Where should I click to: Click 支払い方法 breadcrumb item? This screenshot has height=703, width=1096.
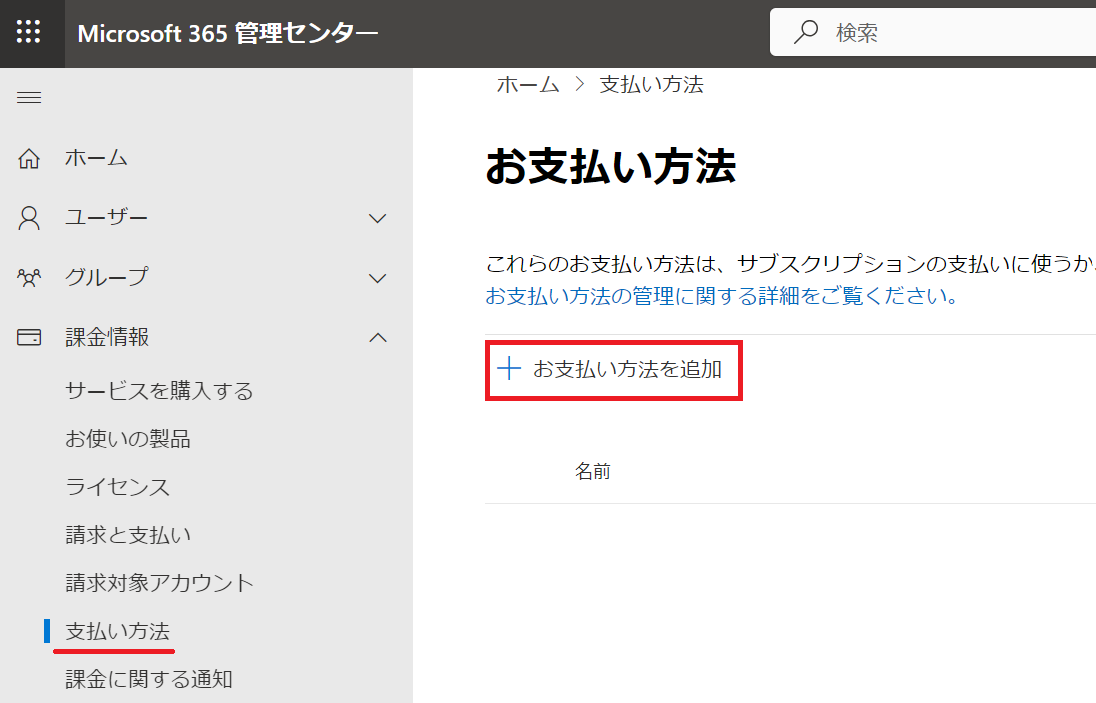click(x=651, y=85)
